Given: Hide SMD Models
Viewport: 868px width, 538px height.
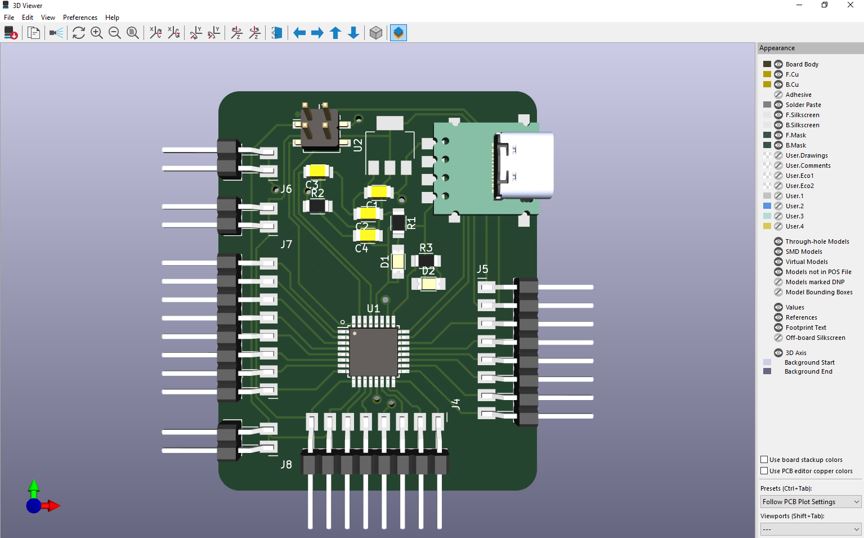Looking at the screenshot, I should (x=778, y=251).
